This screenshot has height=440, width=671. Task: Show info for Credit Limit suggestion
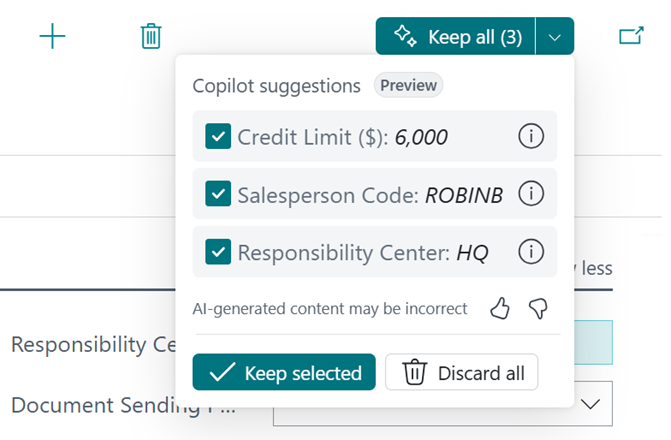[531, 137]
